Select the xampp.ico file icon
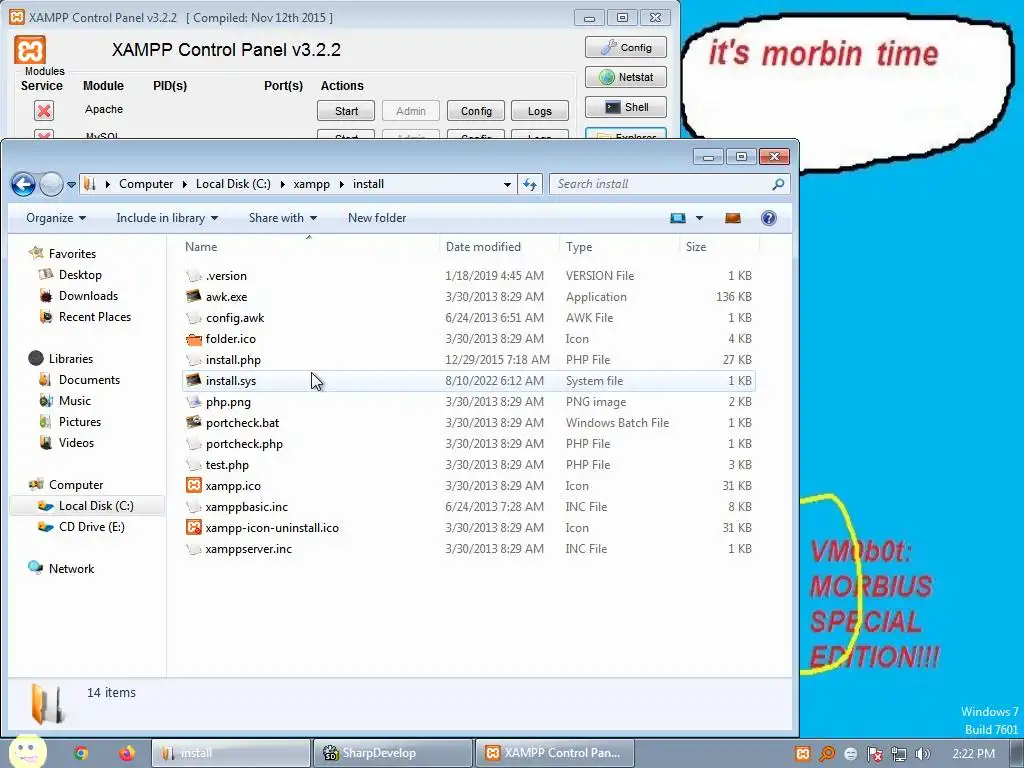The height and width of the screenshot is (768, 1024). [193, 486]
